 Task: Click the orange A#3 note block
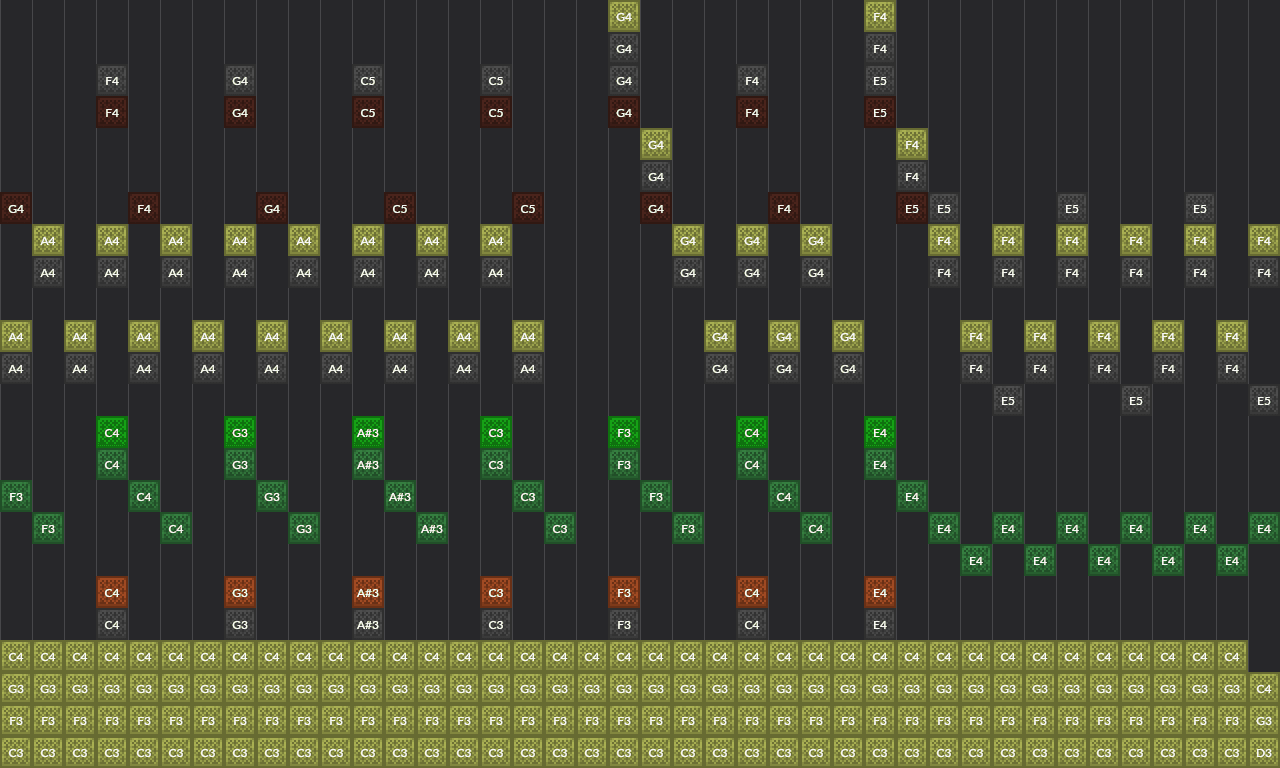pyautogui.click(x=368, y=593)
